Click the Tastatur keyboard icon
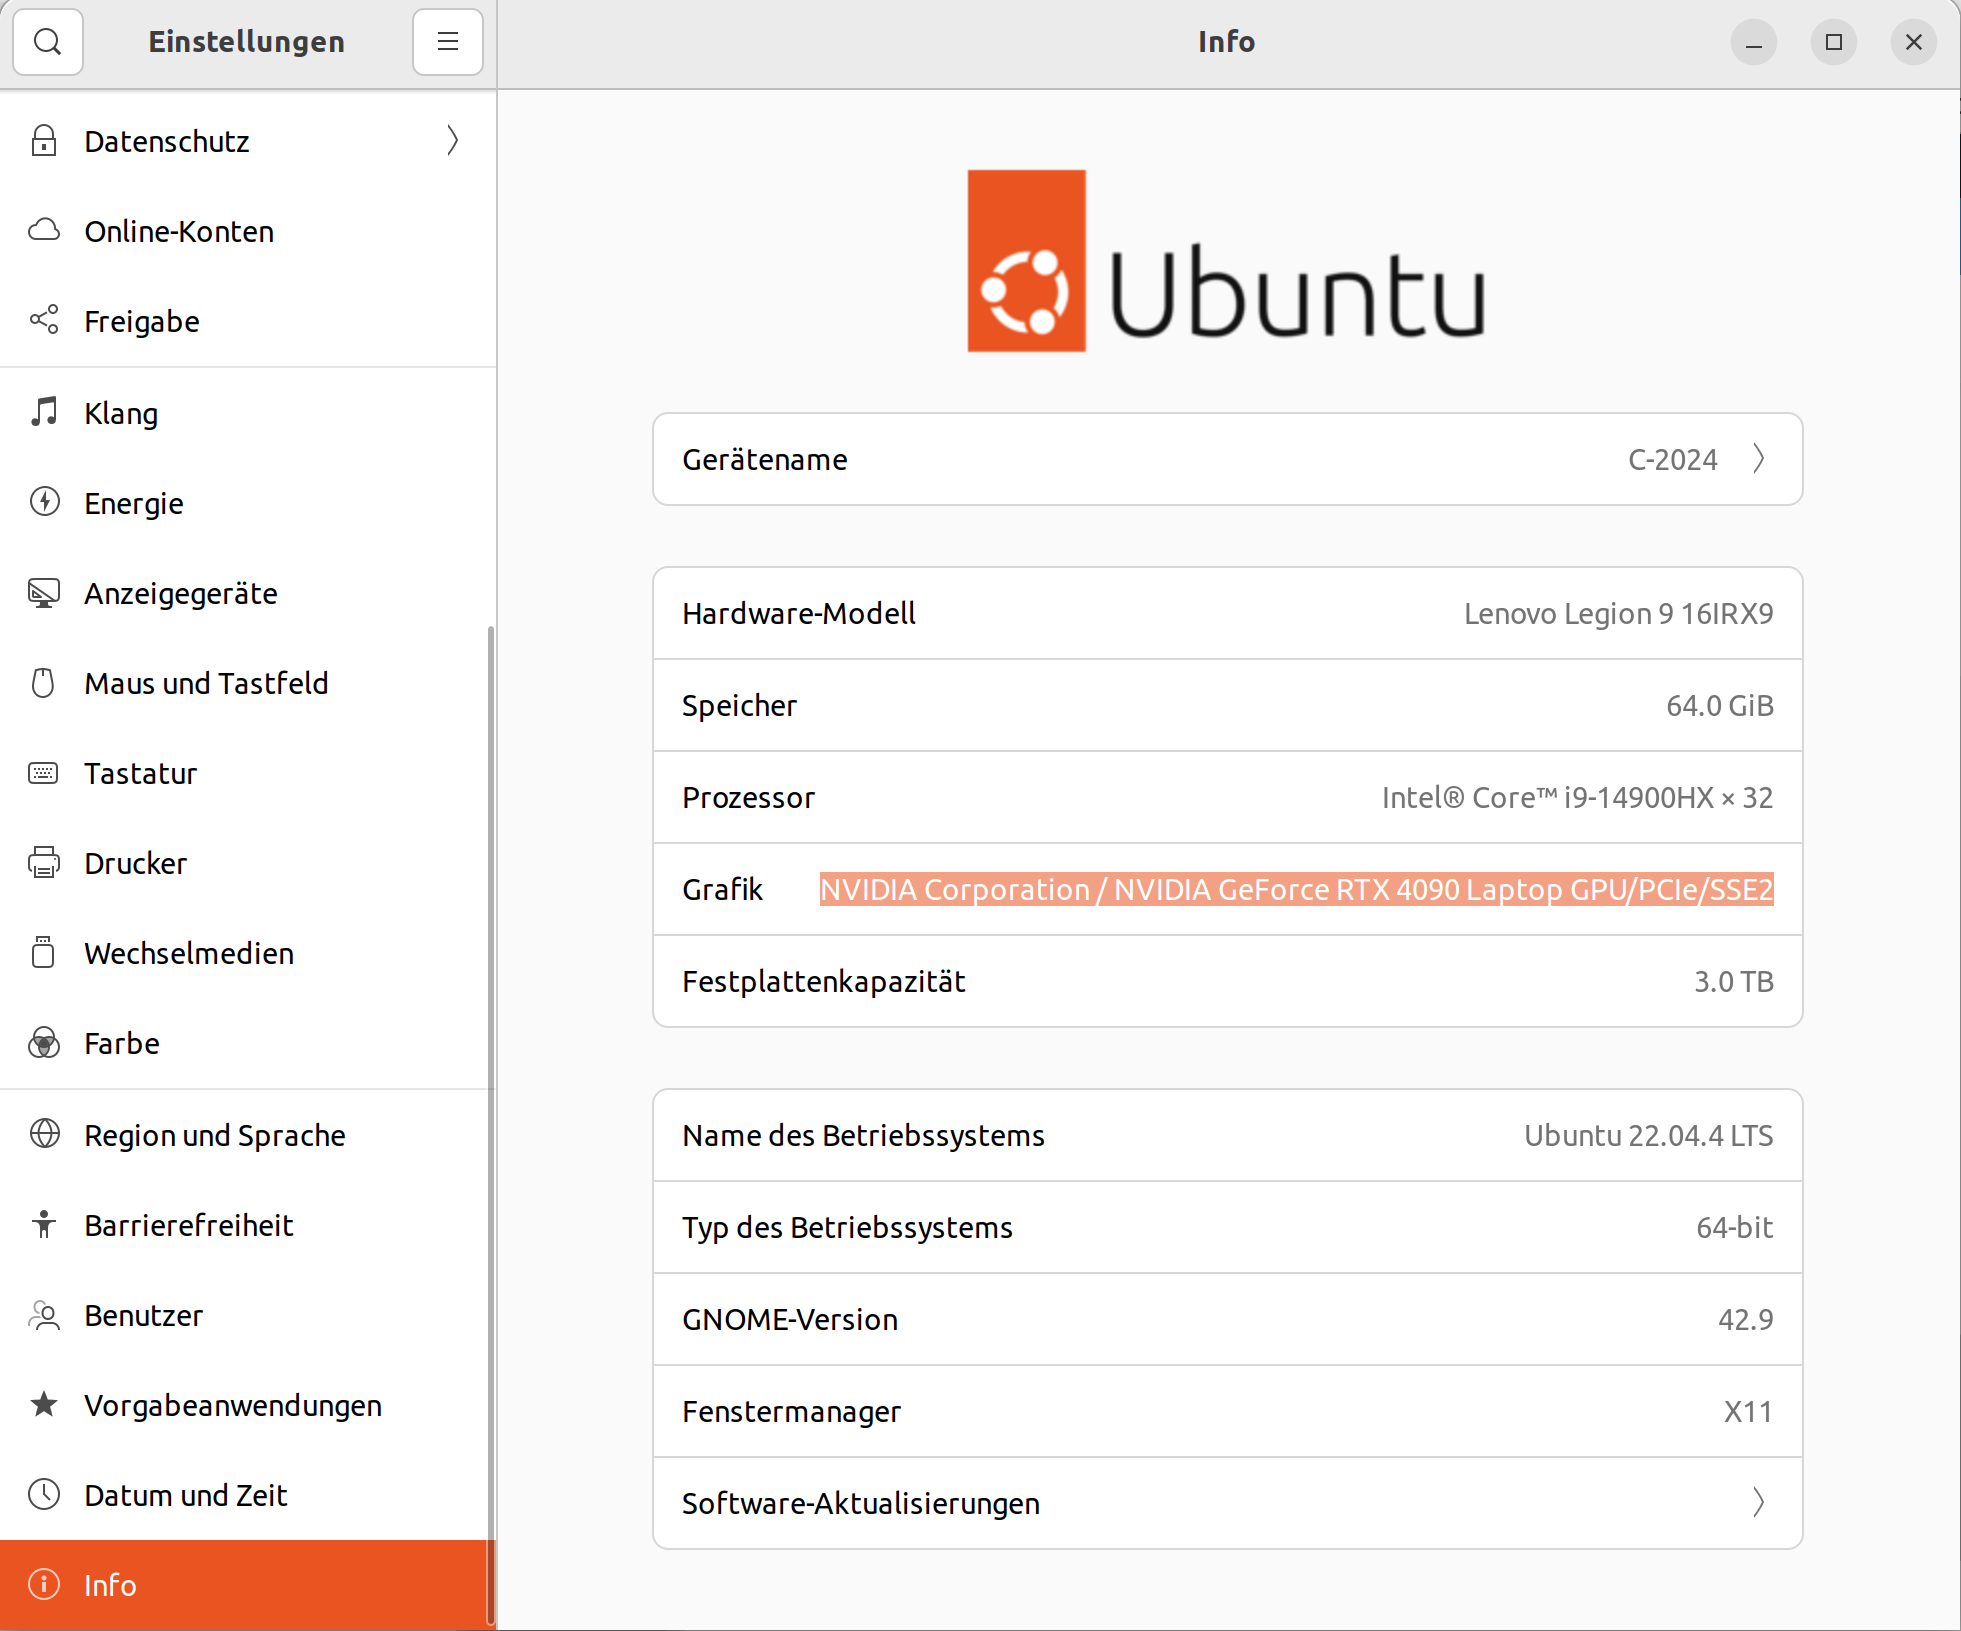Screen dimensions: 1961x1631 pos(44,773)
